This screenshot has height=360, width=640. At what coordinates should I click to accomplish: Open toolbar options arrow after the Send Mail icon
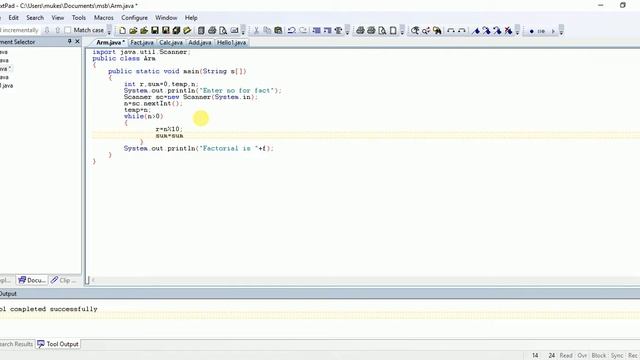243,31
